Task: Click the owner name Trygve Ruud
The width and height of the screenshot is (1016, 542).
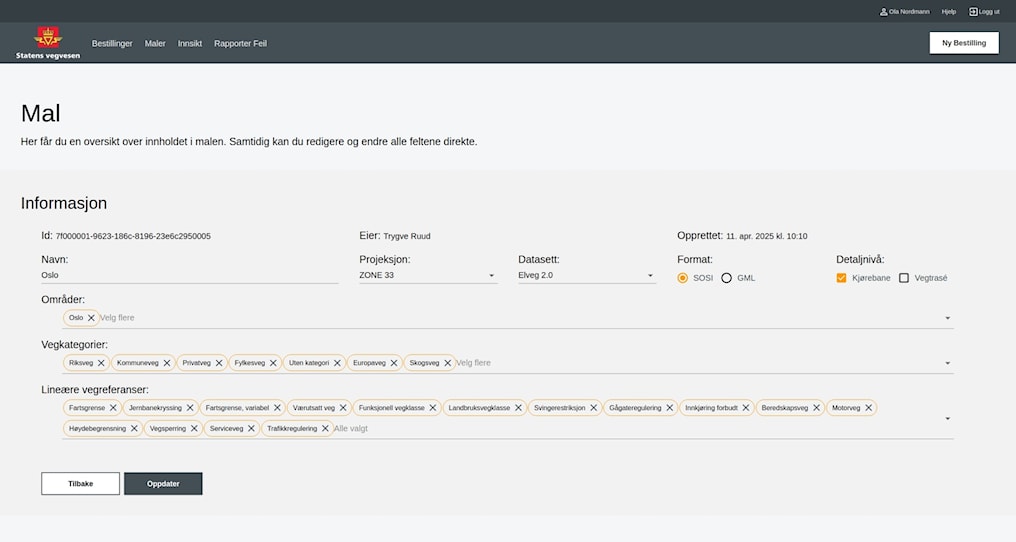Action: pyautogui.click(x=407, y=236)
